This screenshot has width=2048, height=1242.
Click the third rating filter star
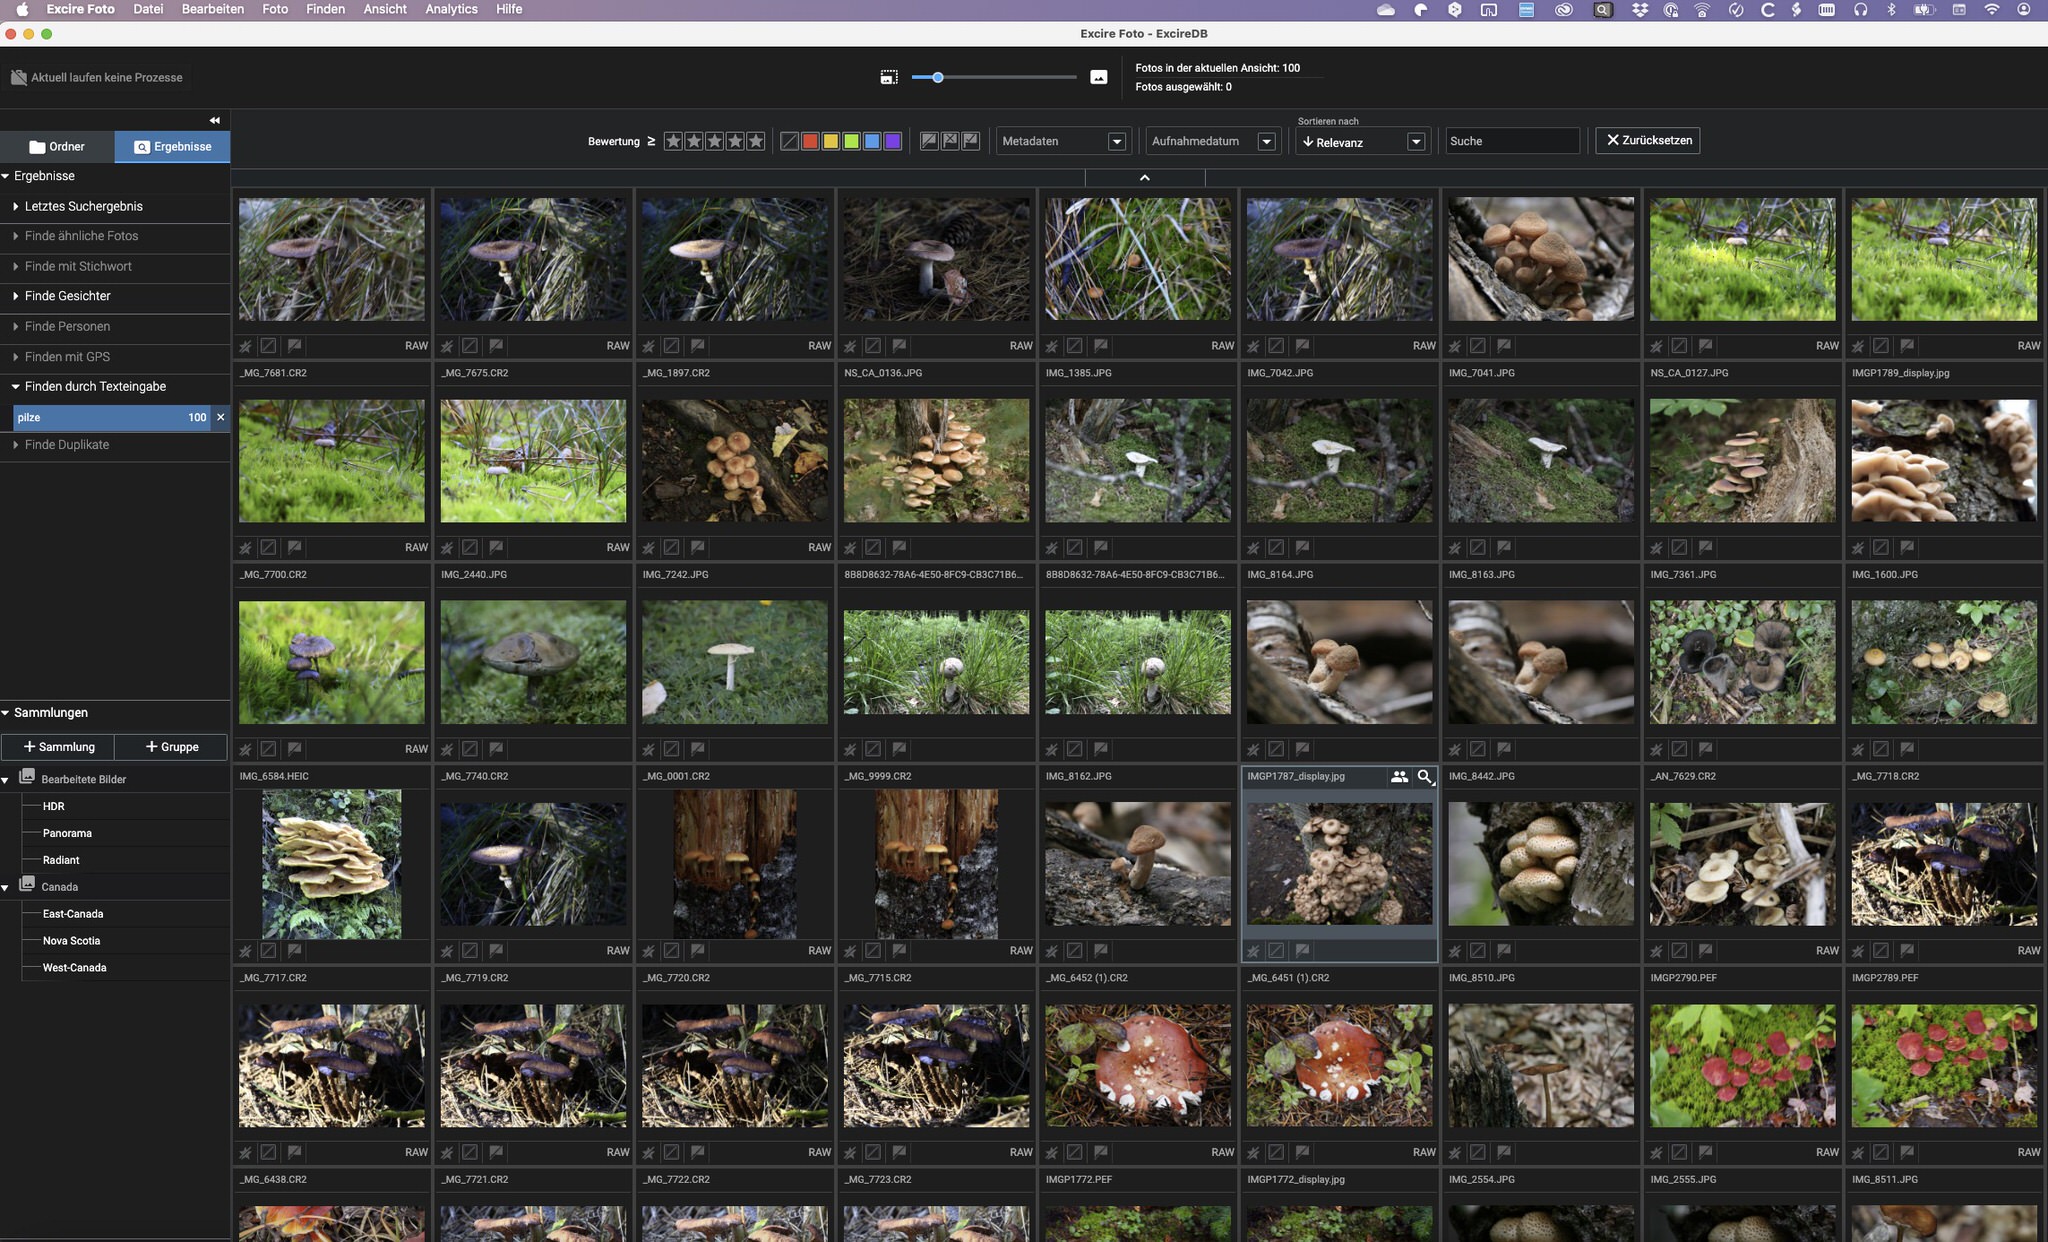click(x=714, y=141)
